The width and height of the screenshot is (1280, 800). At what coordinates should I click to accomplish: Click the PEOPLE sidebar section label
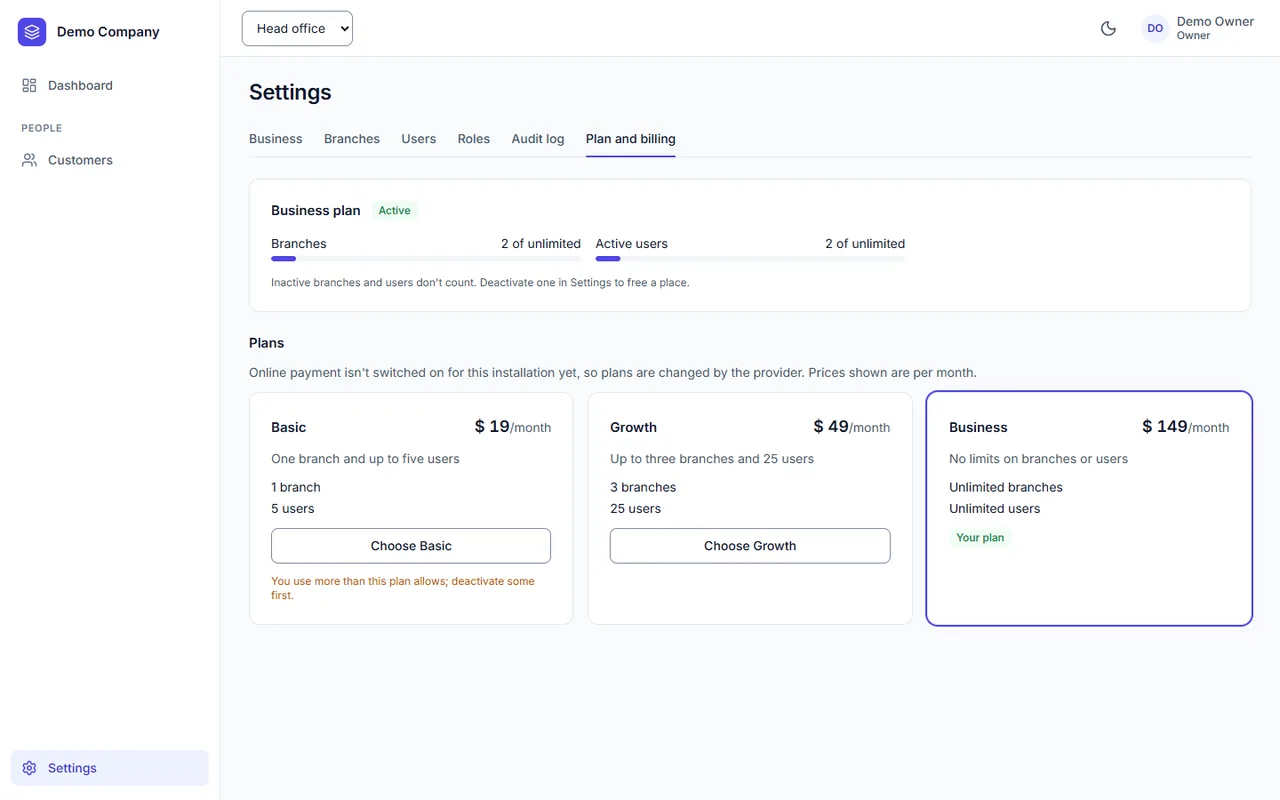click(x=42, y=128)
